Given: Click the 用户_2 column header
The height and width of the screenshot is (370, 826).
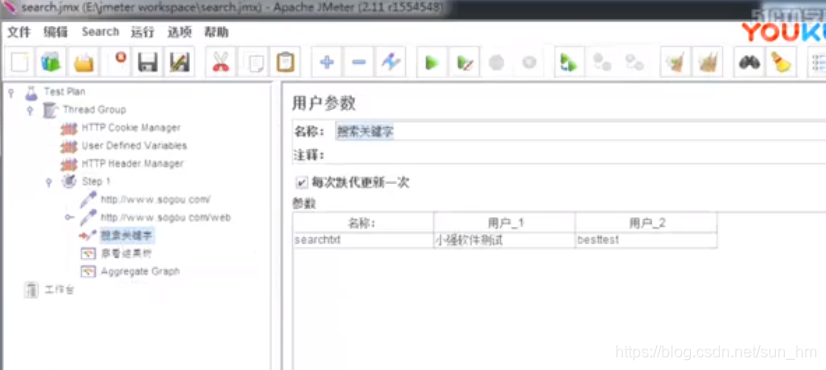Looking at the screenshot, I should pyautogui.click(x=646, y=223).
